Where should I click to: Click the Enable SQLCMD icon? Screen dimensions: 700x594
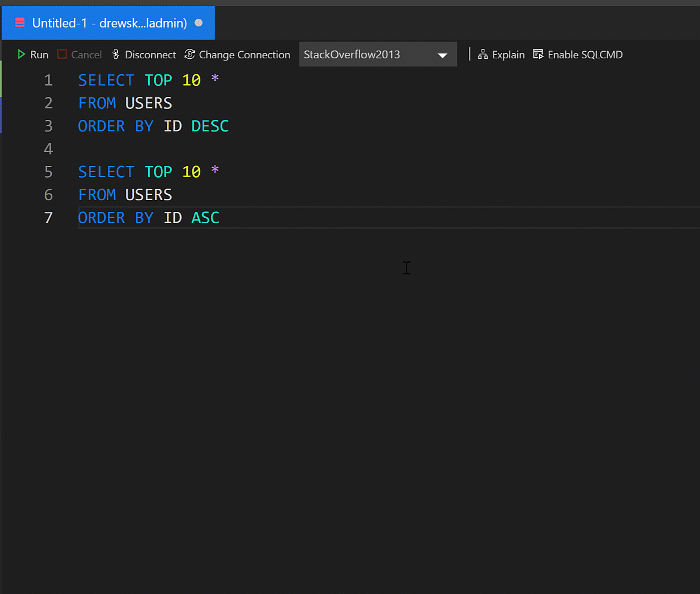point(538,54)
